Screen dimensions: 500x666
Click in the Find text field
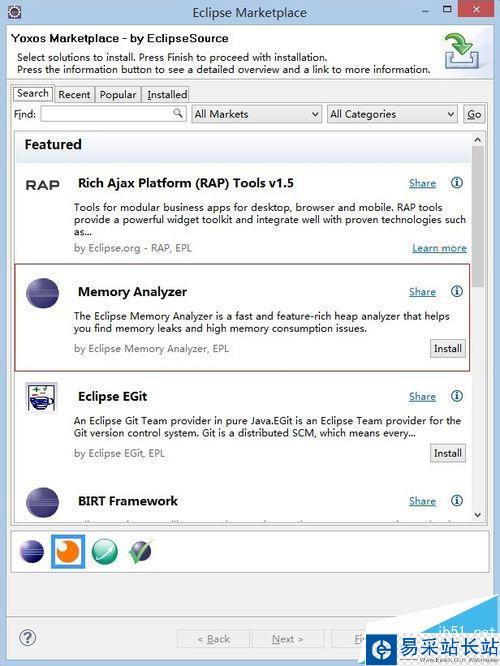click(x=113, y=114)
